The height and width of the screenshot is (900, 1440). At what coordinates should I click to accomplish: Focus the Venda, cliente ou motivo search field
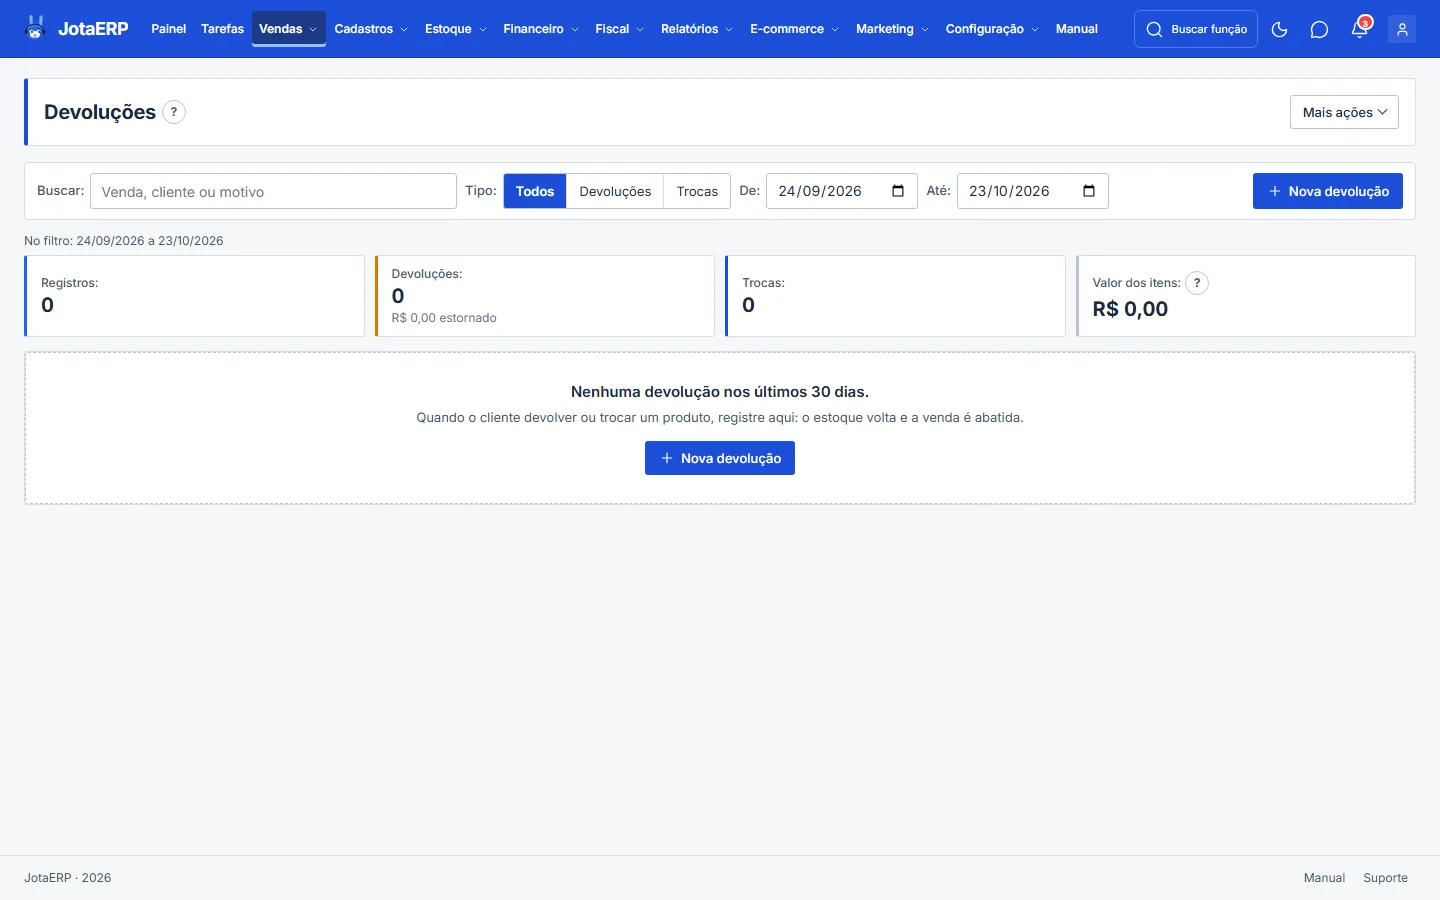pyautogui.click(x=273, y=191)
